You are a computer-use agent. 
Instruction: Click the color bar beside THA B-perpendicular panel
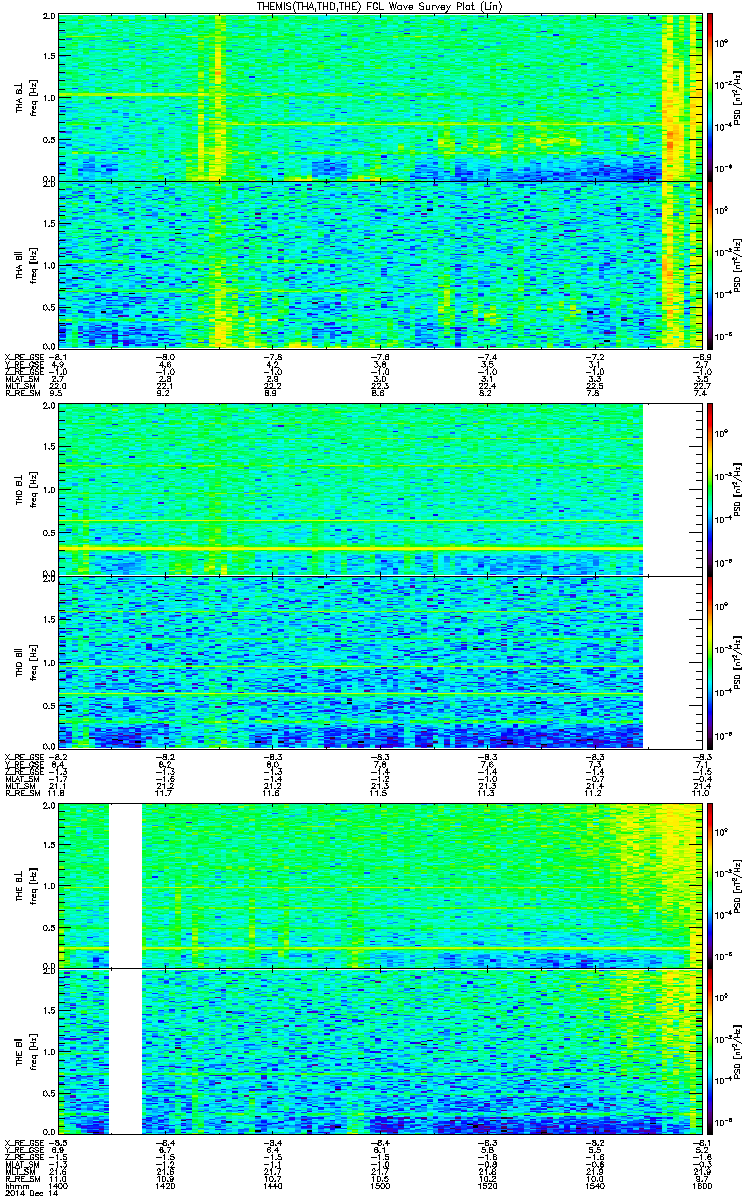click(x=709, y=98)
